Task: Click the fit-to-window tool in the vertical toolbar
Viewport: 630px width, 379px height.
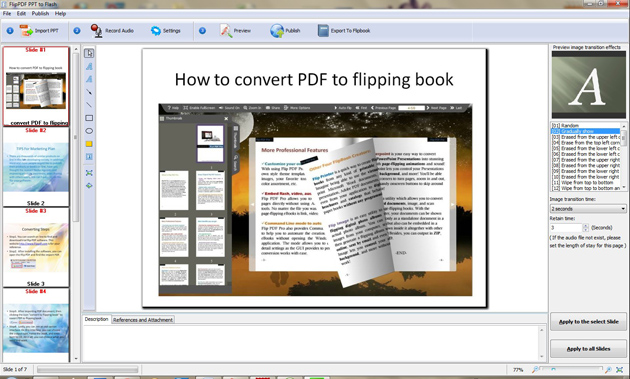Action: coord(89,172)
